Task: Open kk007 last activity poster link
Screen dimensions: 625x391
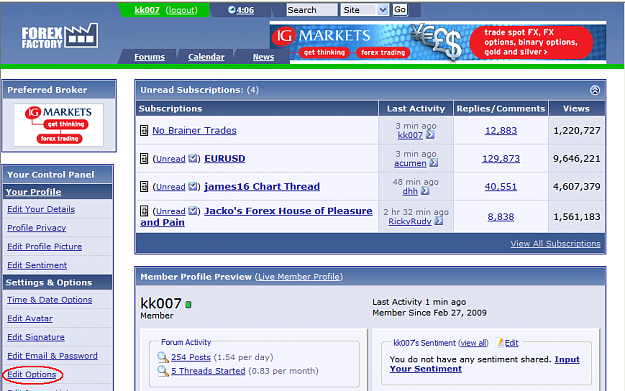Action: tap(410, 135)
